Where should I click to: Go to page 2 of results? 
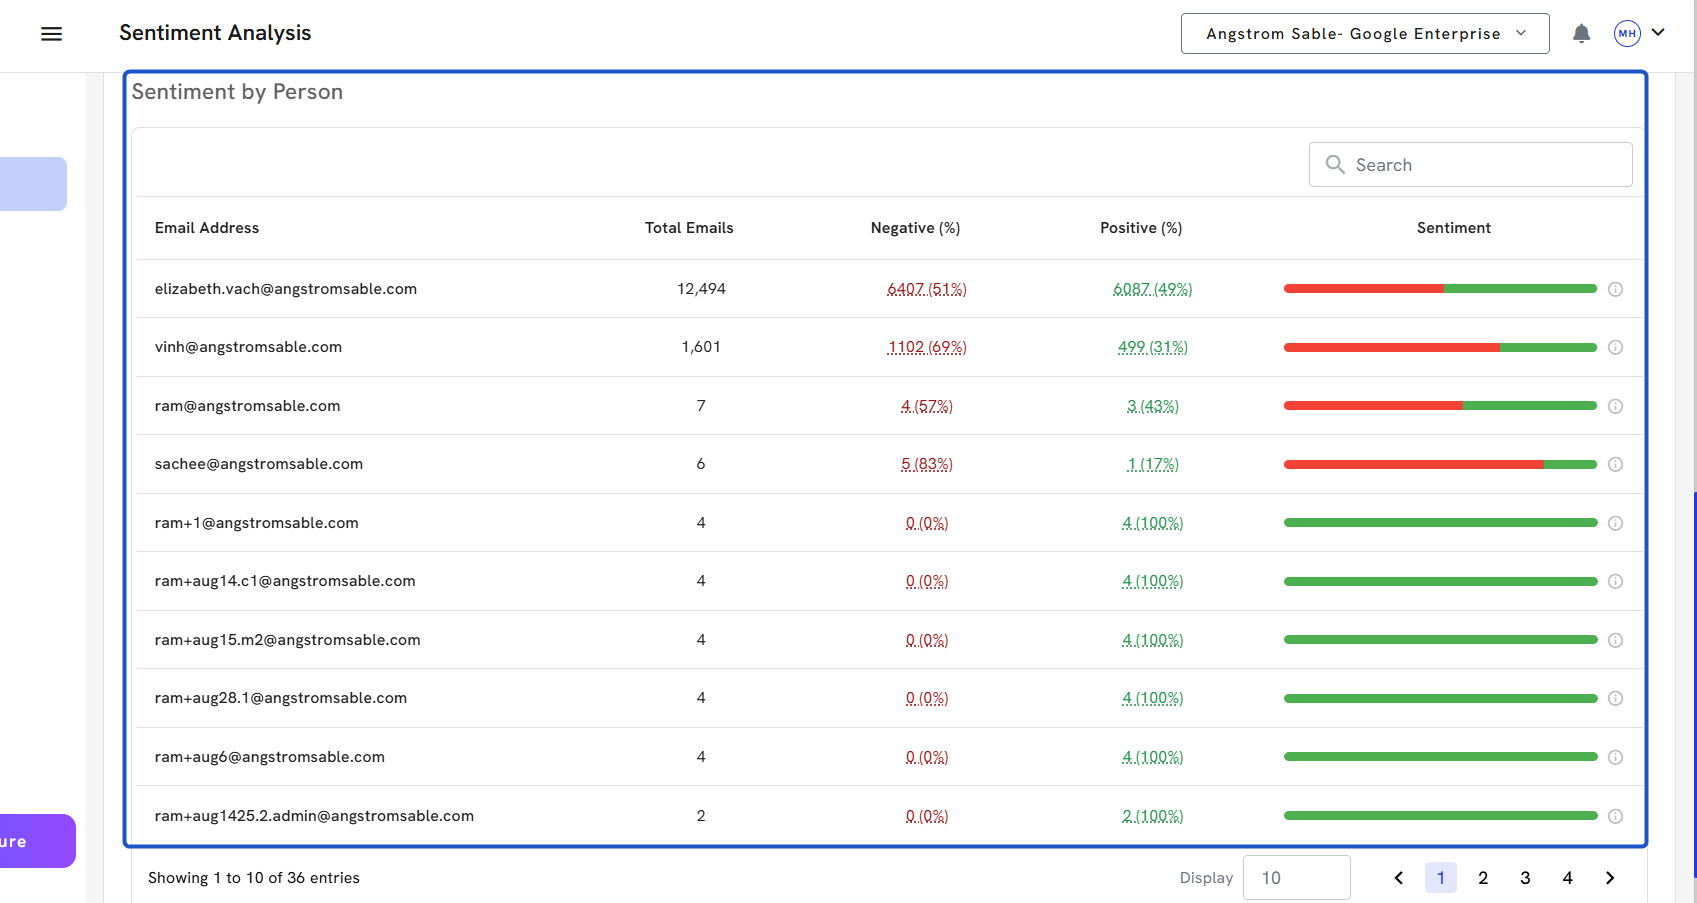[1483, 878]
